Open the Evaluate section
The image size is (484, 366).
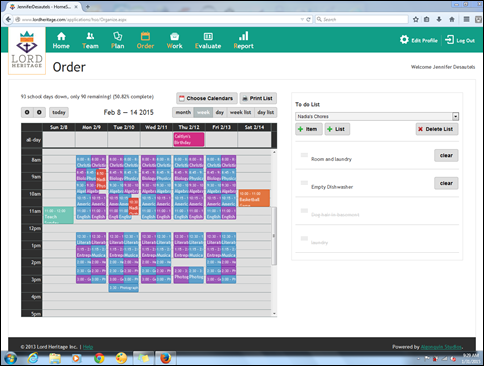[x=208, y=40]
